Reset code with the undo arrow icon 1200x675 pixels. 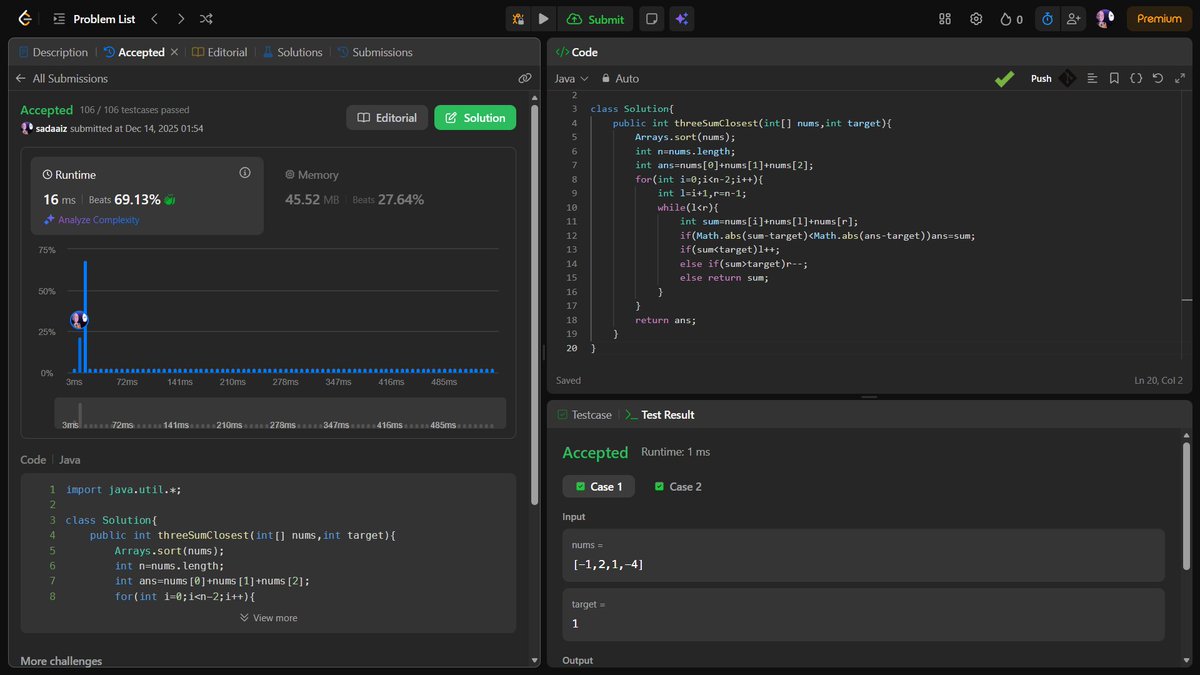pyautogui.click(x=1158, y=78)
